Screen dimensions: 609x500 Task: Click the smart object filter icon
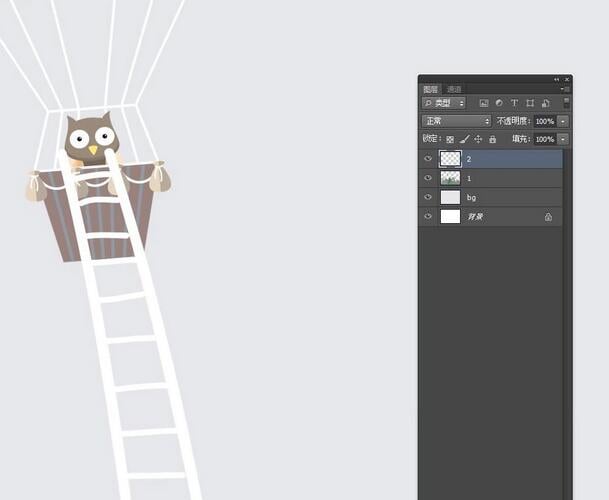(x=544, y=103)
